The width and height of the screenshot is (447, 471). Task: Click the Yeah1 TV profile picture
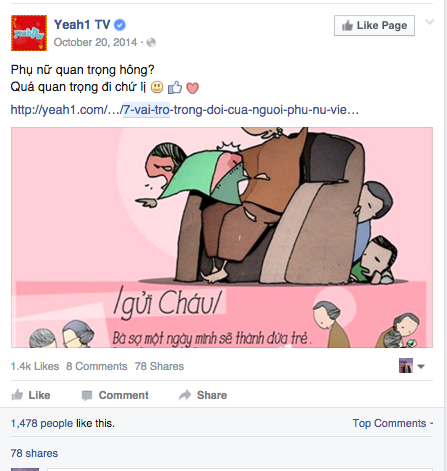pyautogui.click(x=29, y=33)
